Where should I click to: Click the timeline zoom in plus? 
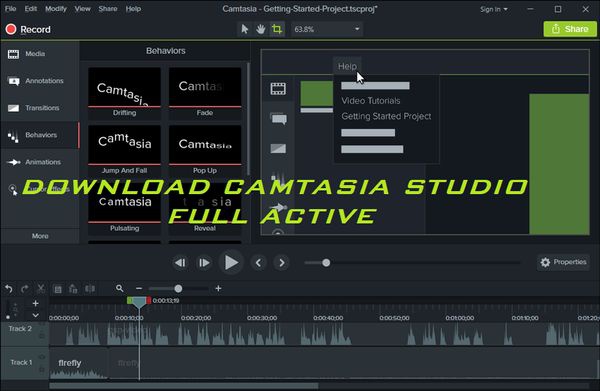pos(218,288)
